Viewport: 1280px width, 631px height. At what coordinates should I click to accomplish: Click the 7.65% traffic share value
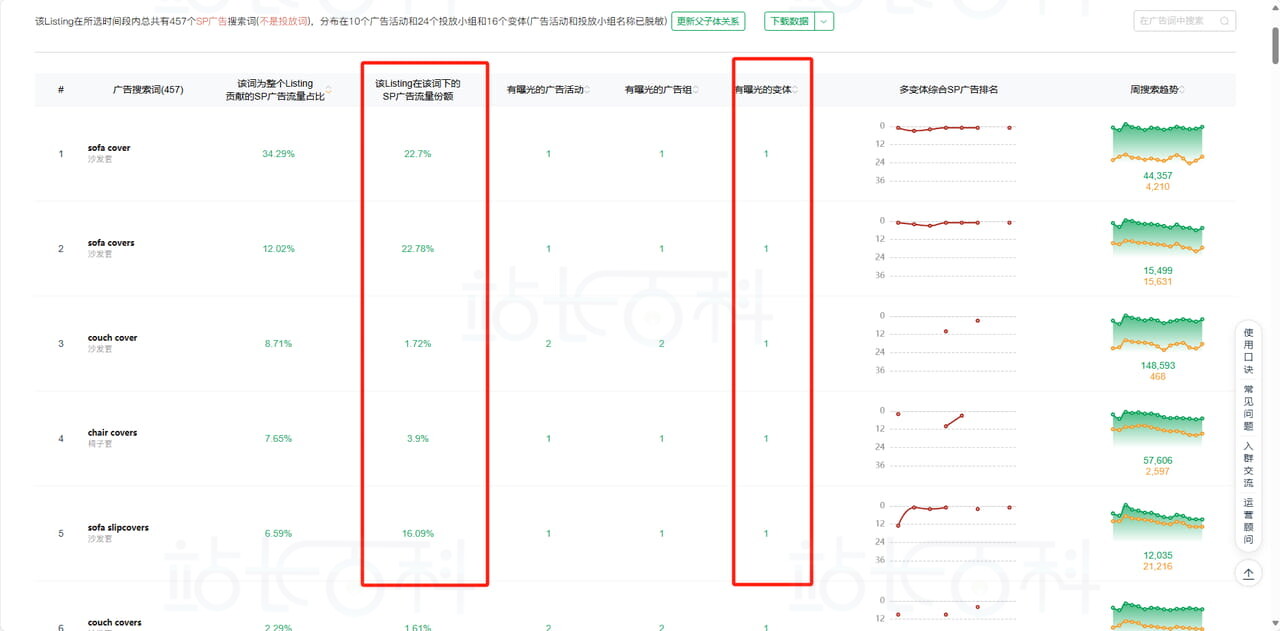tap(278, 439)
